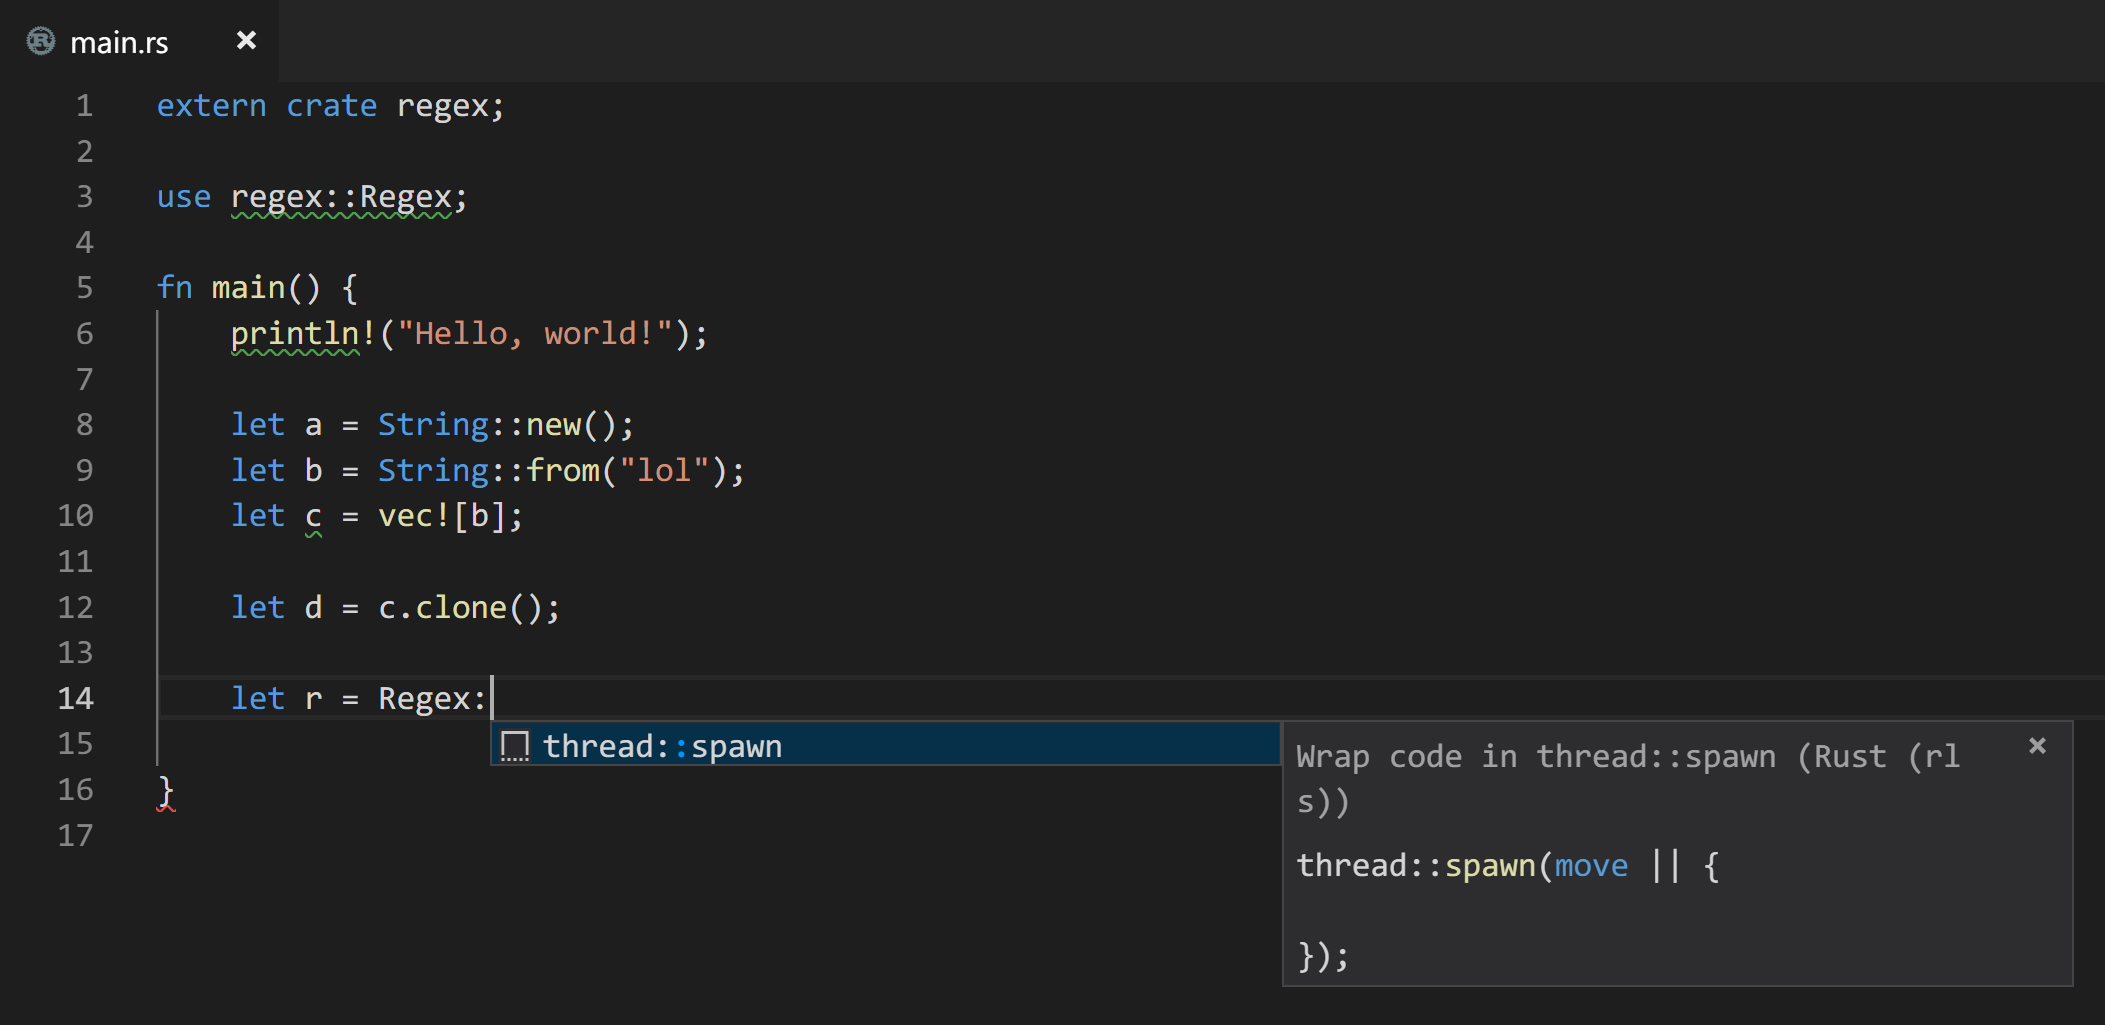Click the underlined variable 'c' on line 10

[313, 517]
